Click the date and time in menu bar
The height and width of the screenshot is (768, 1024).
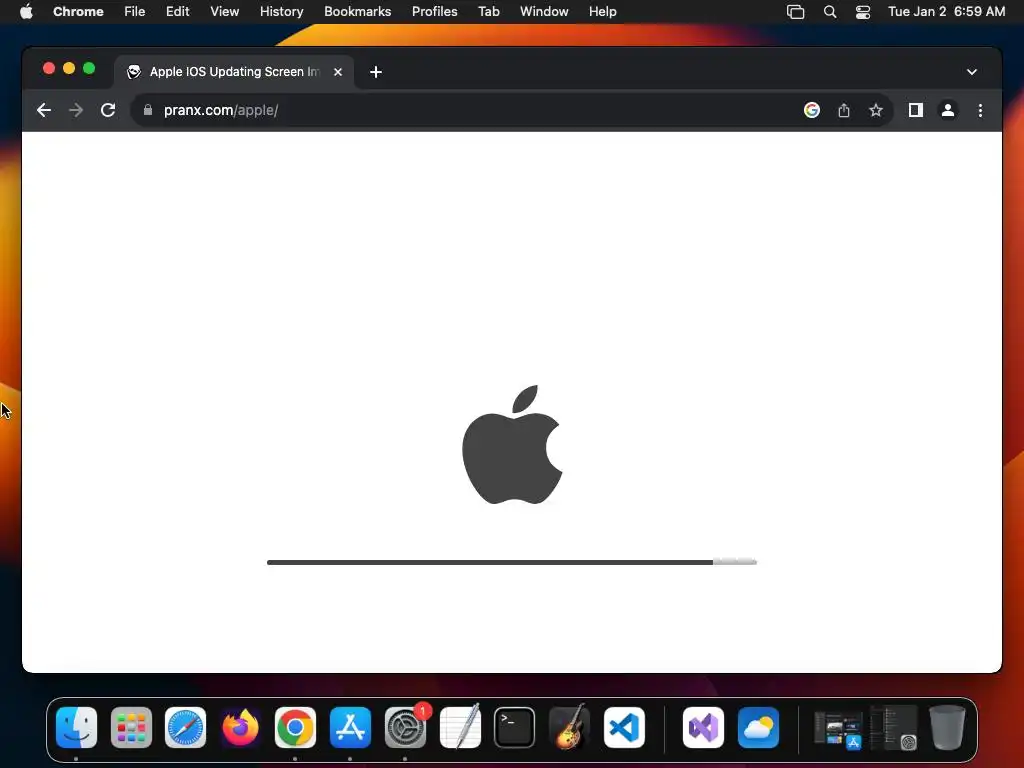click(x=946, y=11)
